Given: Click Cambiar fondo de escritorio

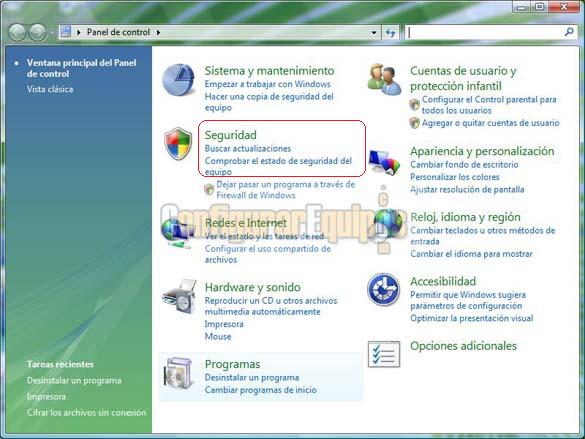Looking at the screenshot, I should point(464,165).
